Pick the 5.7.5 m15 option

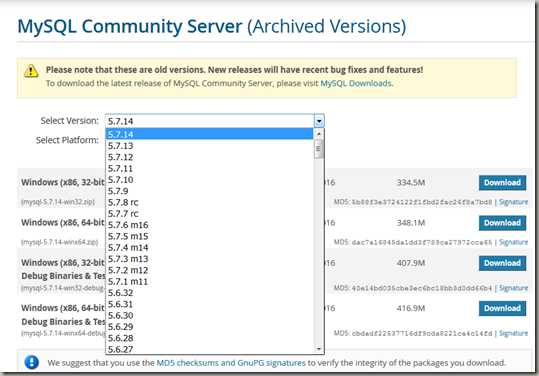point(209,236)
